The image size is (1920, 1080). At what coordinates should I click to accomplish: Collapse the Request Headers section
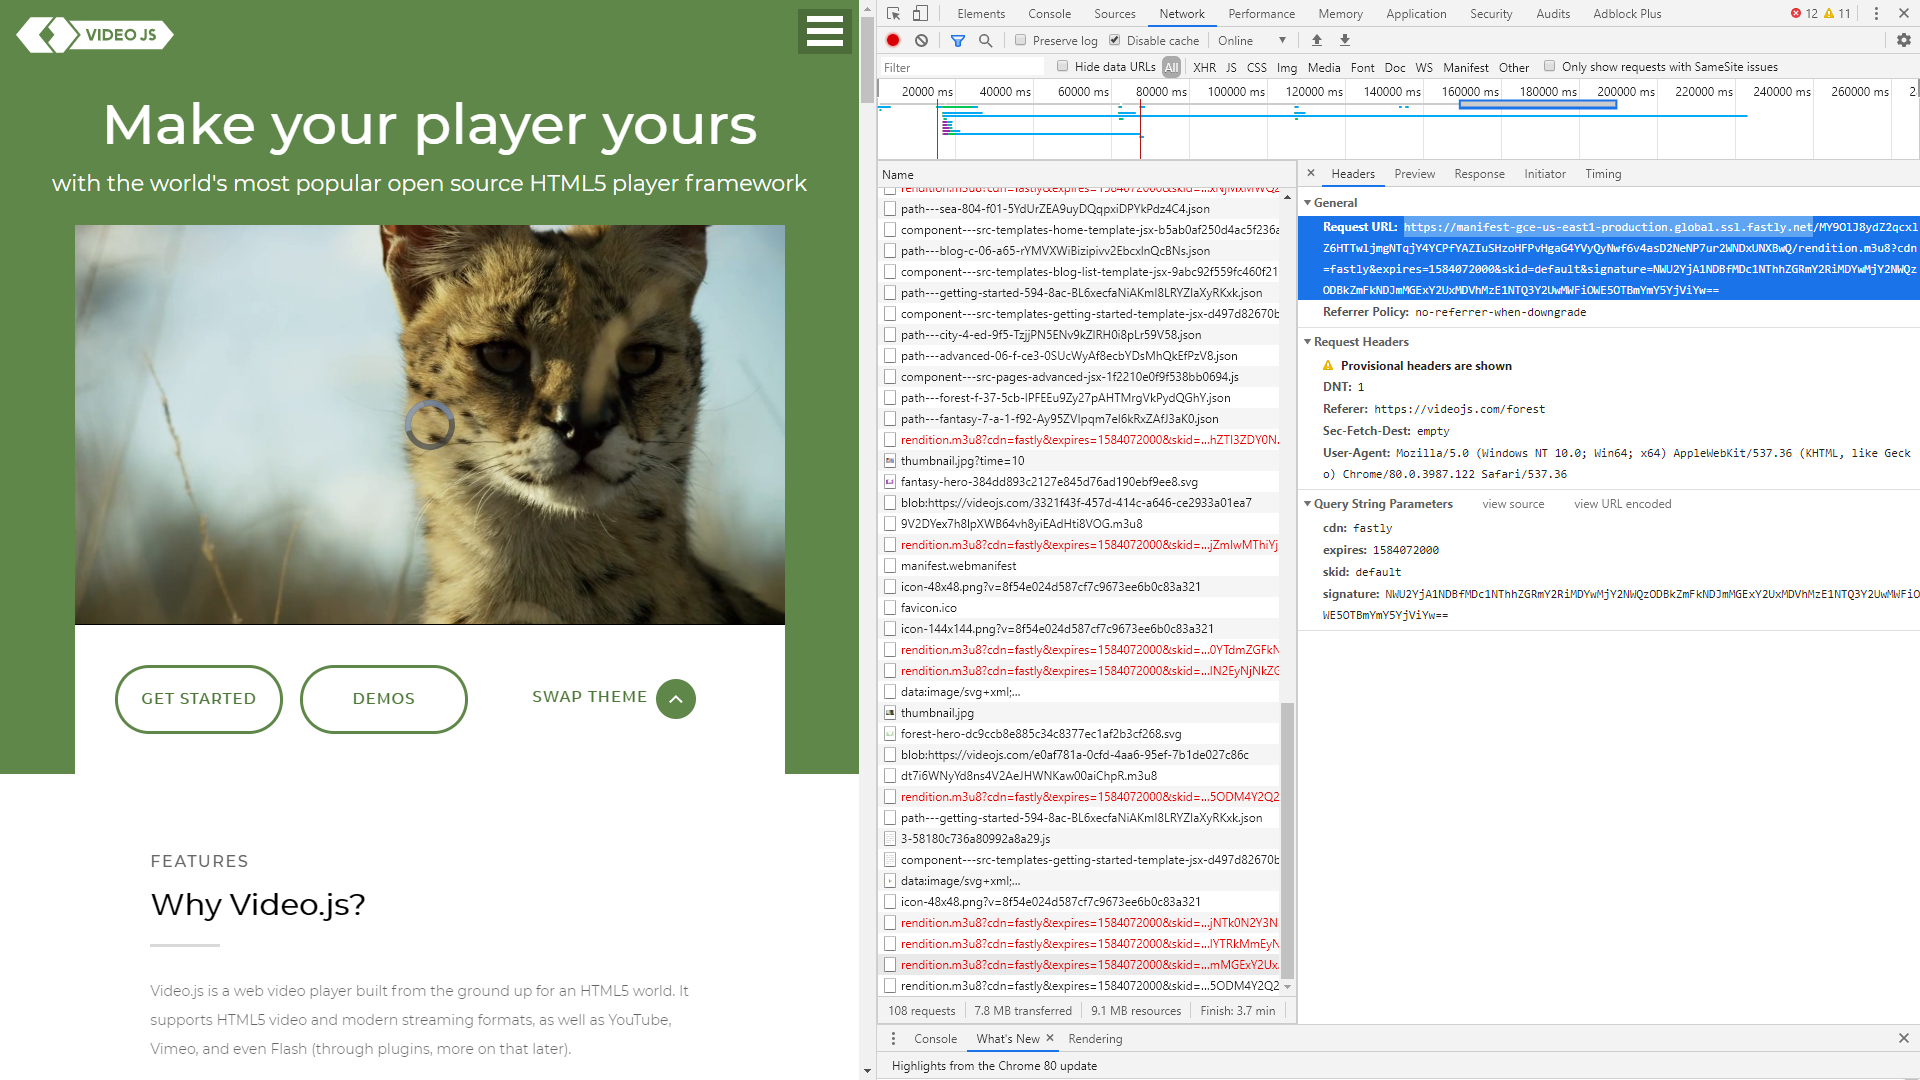[1360, 342]
